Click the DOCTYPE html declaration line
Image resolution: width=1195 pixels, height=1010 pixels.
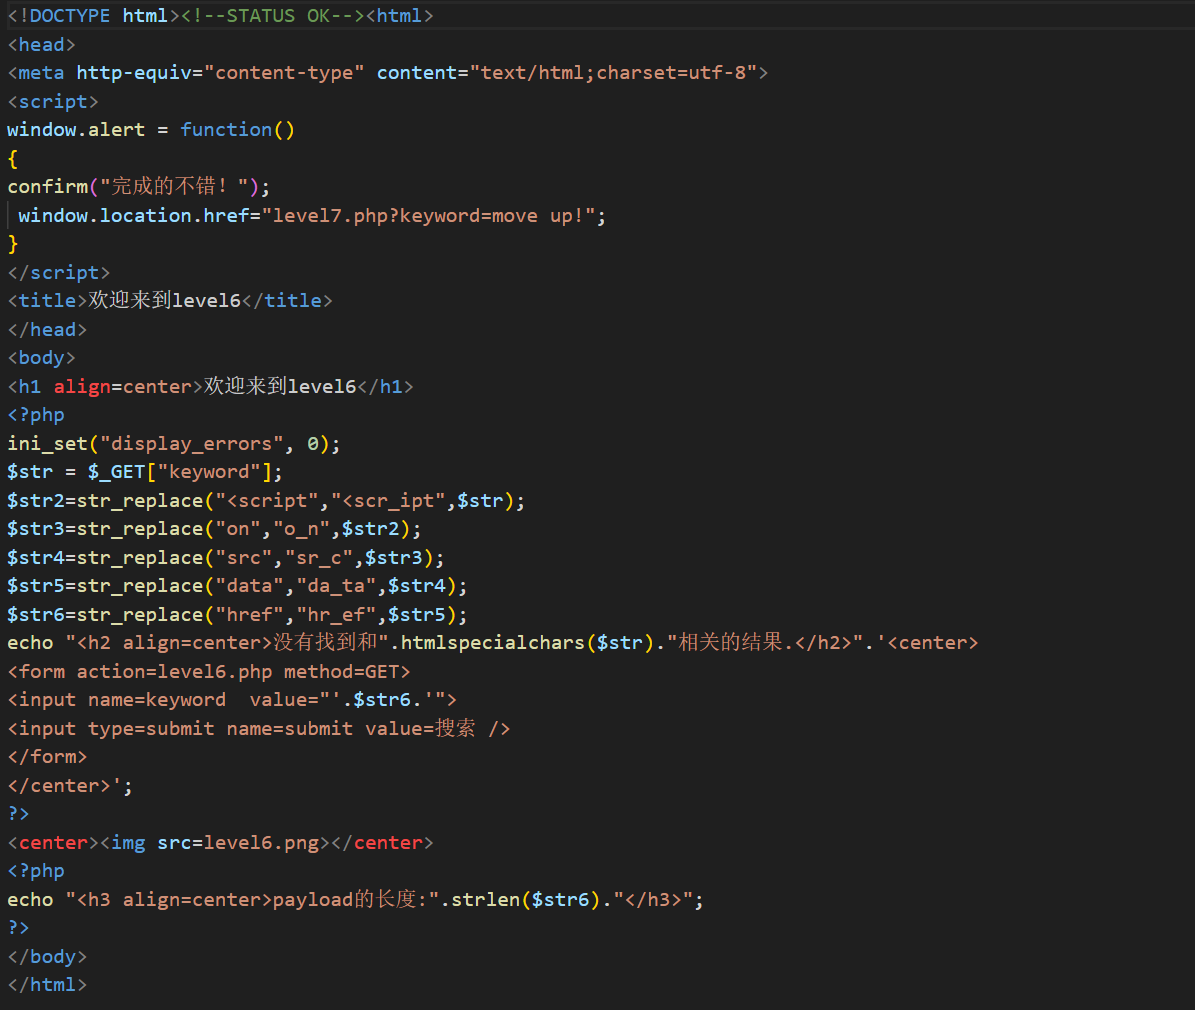(220, 16)
